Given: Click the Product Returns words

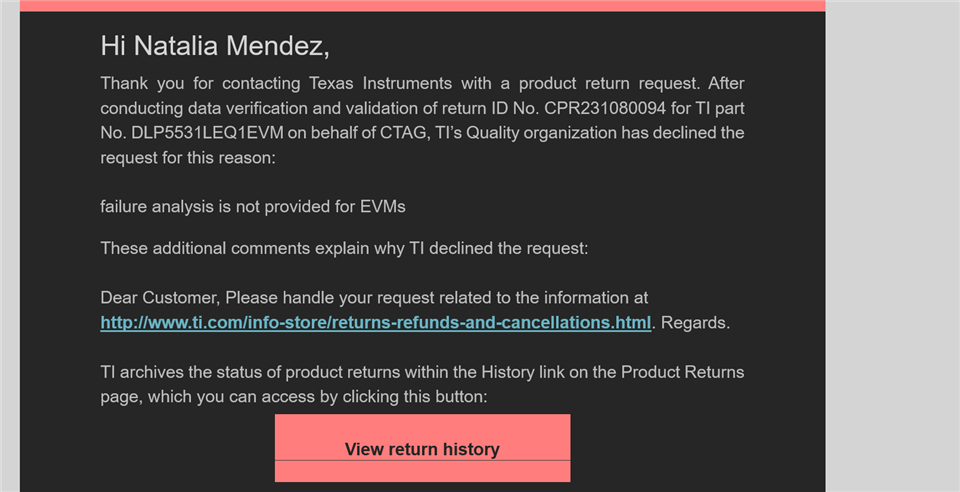Looking at the screenshot, I should (683, 372).
